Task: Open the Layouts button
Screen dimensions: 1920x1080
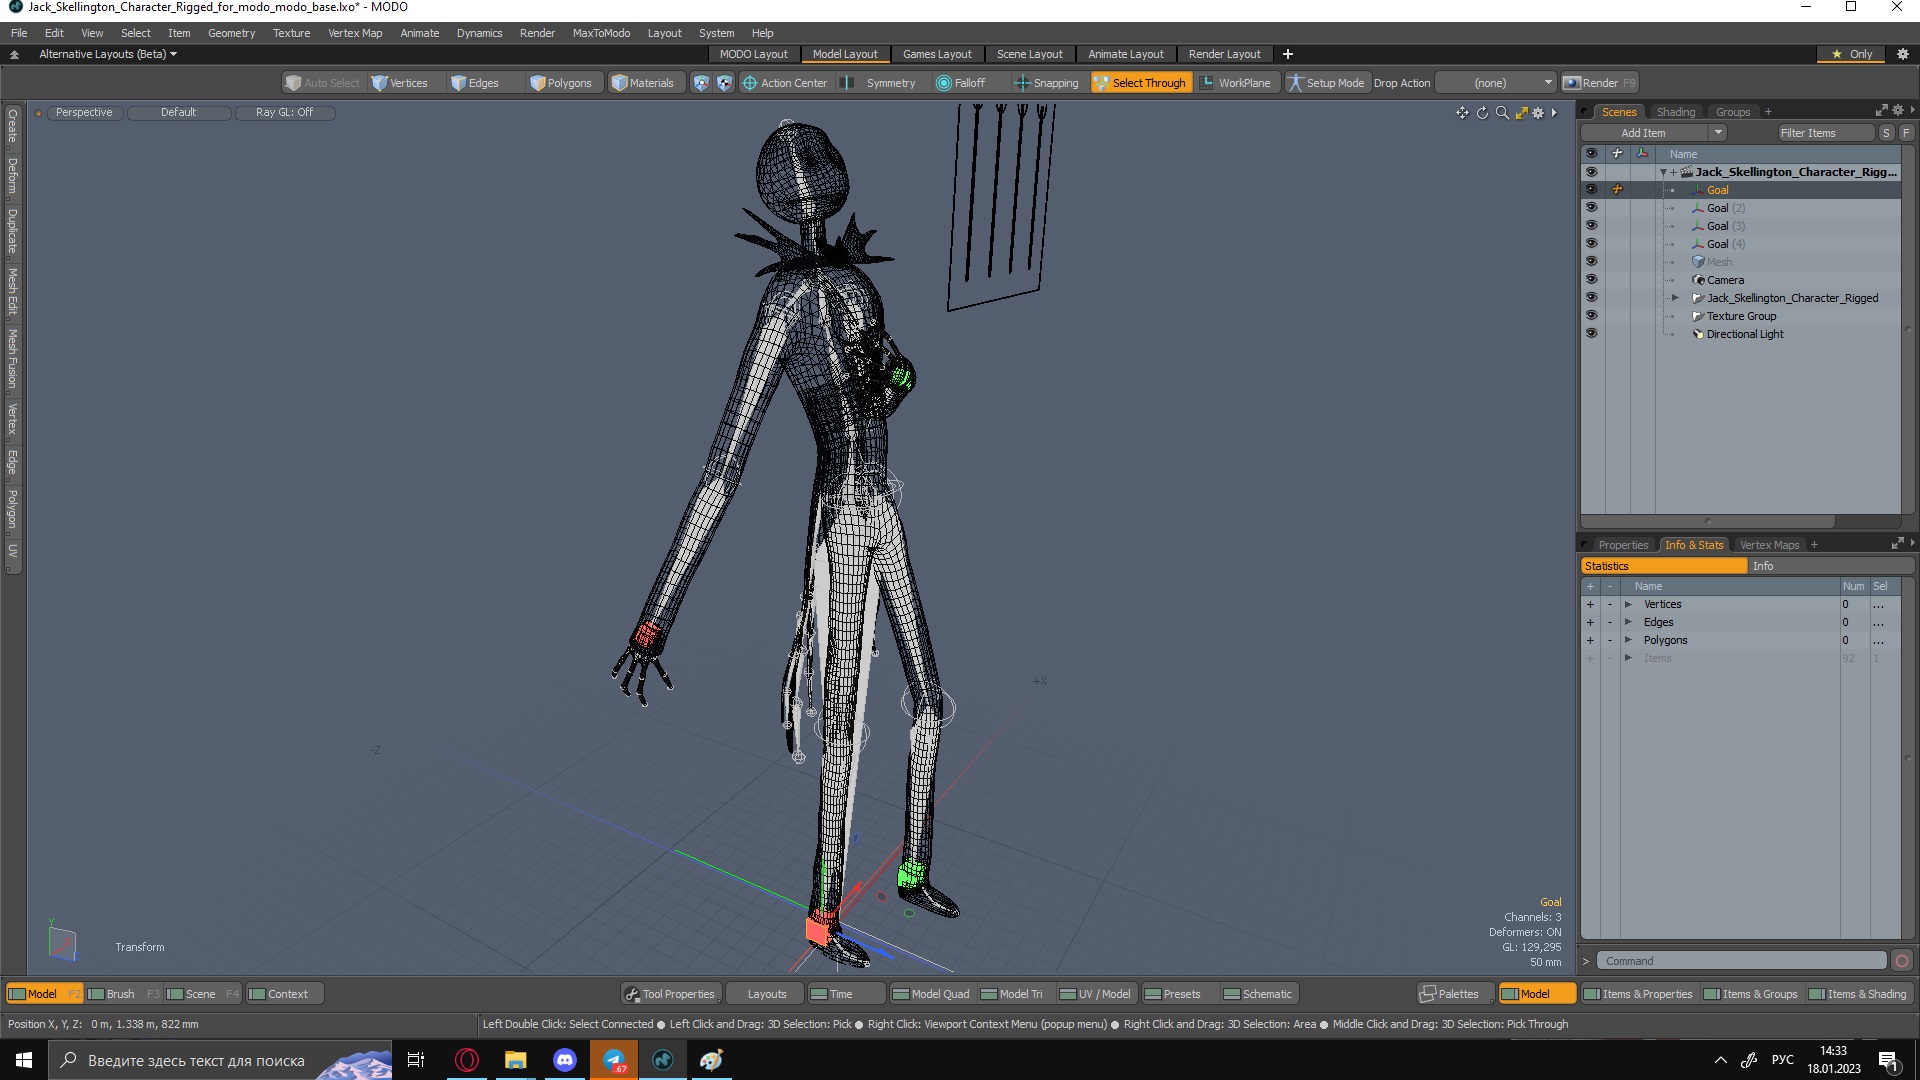Action: (766, 994)
